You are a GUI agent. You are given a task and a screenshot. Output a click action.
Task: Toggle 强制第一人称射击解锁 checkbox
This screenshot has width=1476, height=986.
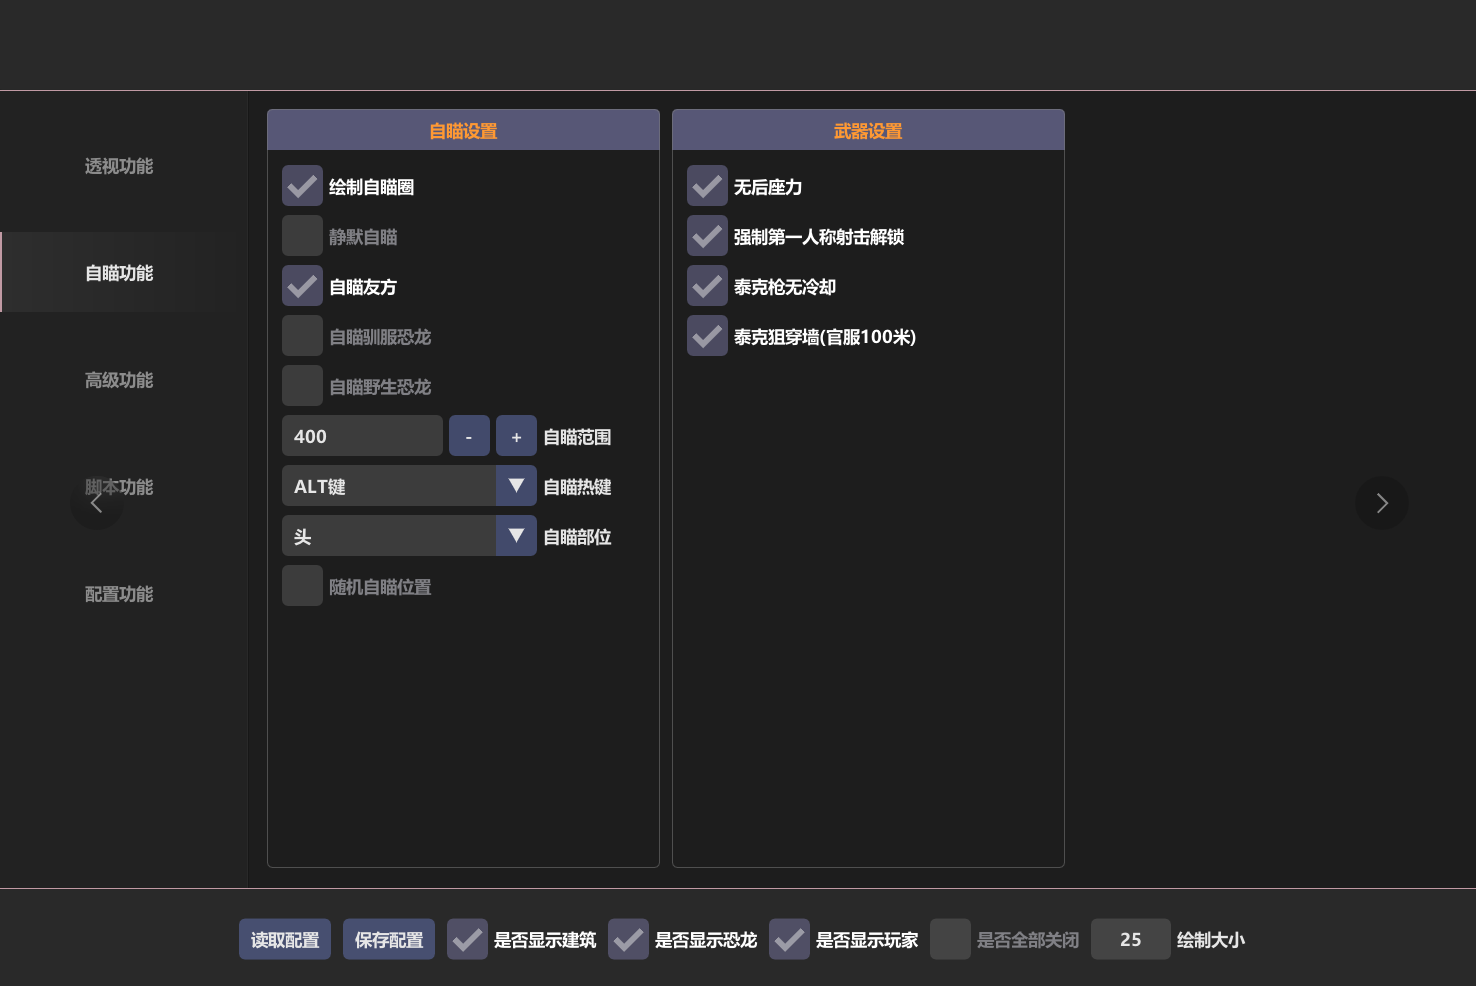pos(707,236)
